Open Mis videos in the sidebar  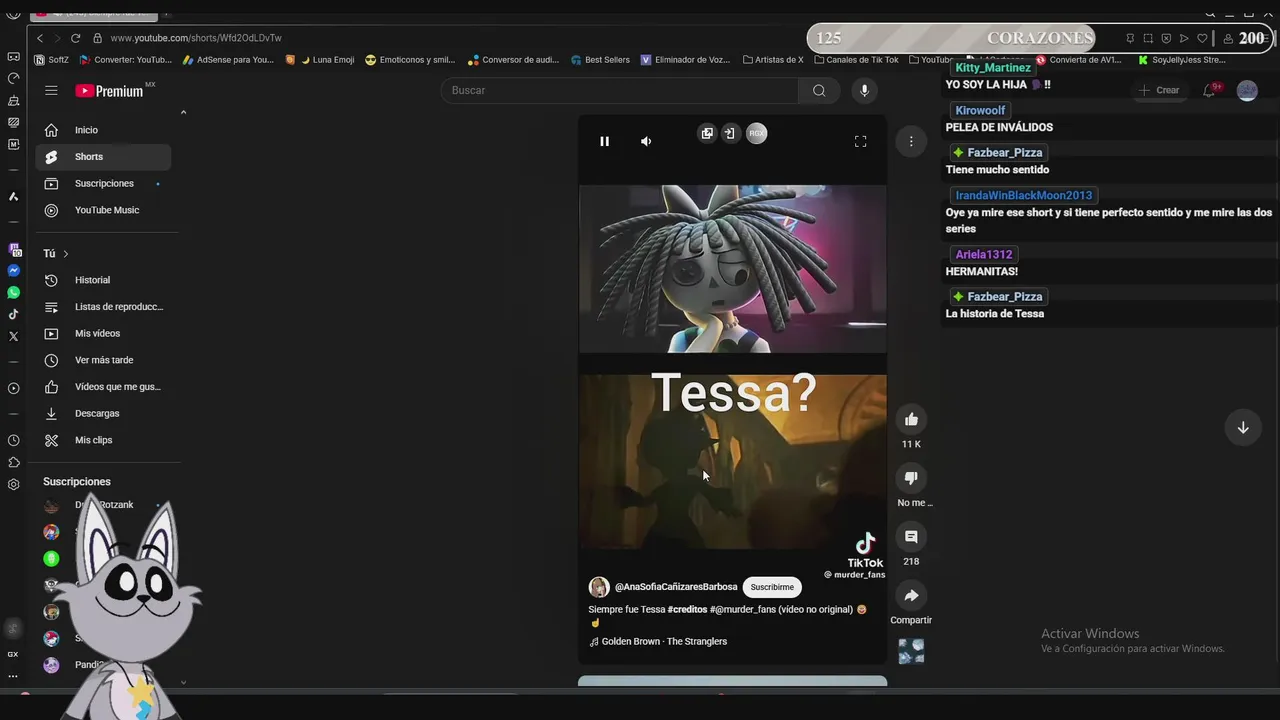tap(103, 333)
